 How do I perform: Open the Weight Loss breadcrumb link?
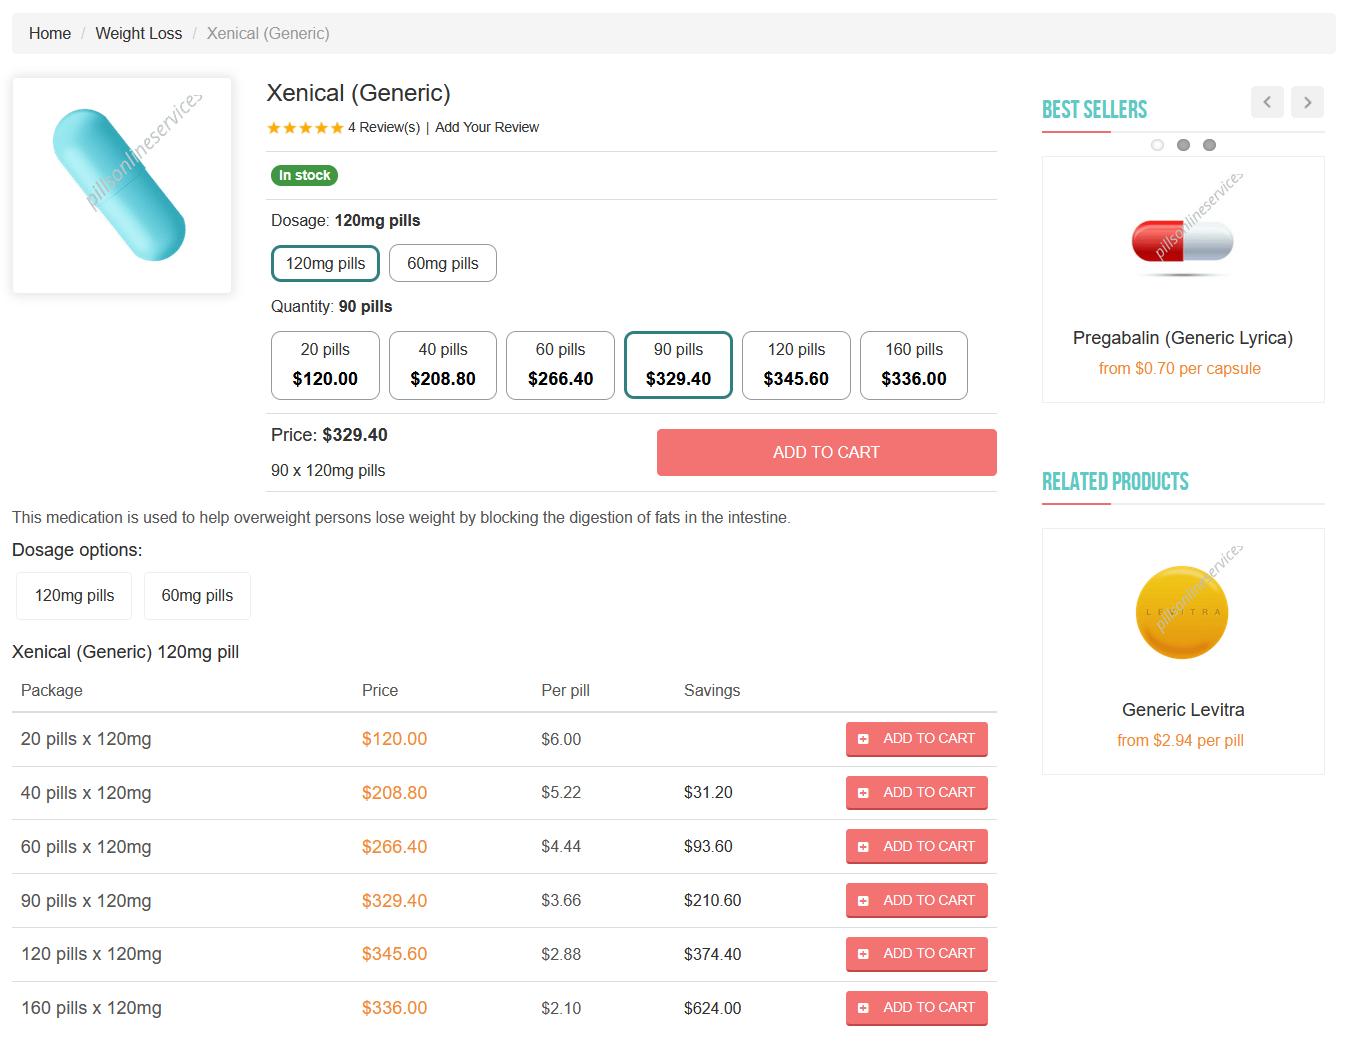pos(139,33)
